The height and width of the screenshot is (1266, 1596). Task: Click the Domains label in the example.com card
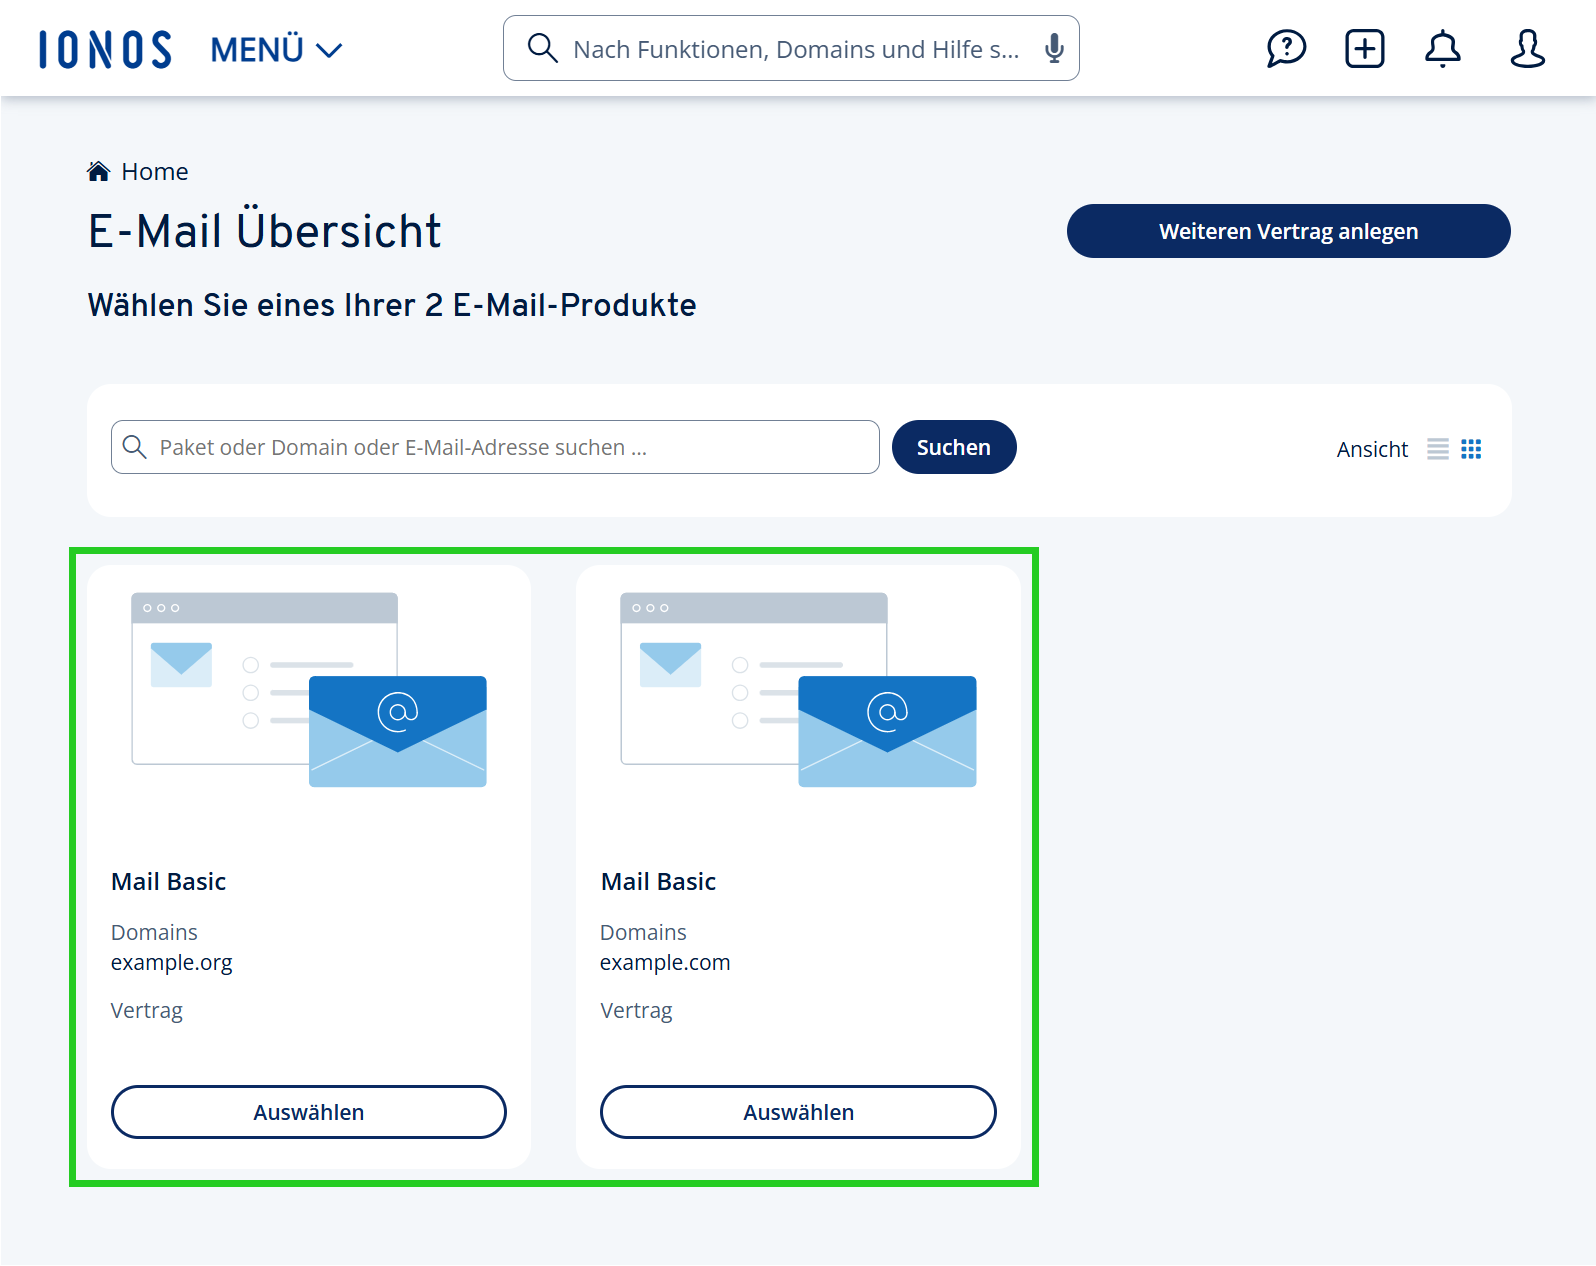click(x=643, y=933)
